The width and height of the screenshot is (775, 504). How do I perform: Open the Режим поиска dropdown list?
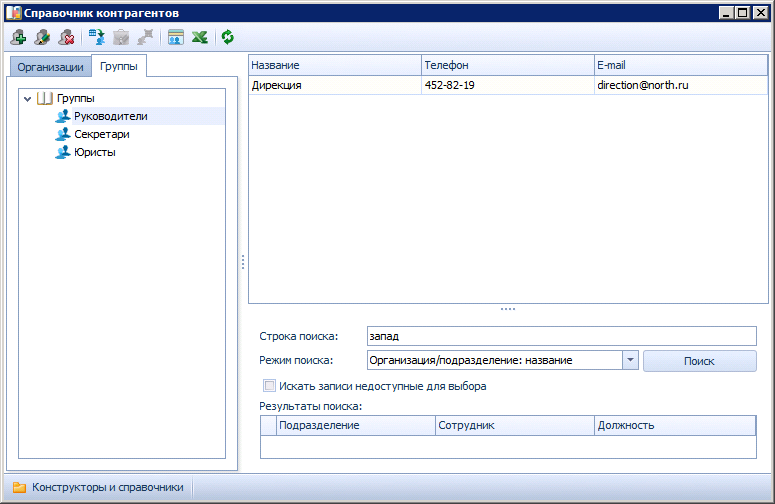(630, 361)
